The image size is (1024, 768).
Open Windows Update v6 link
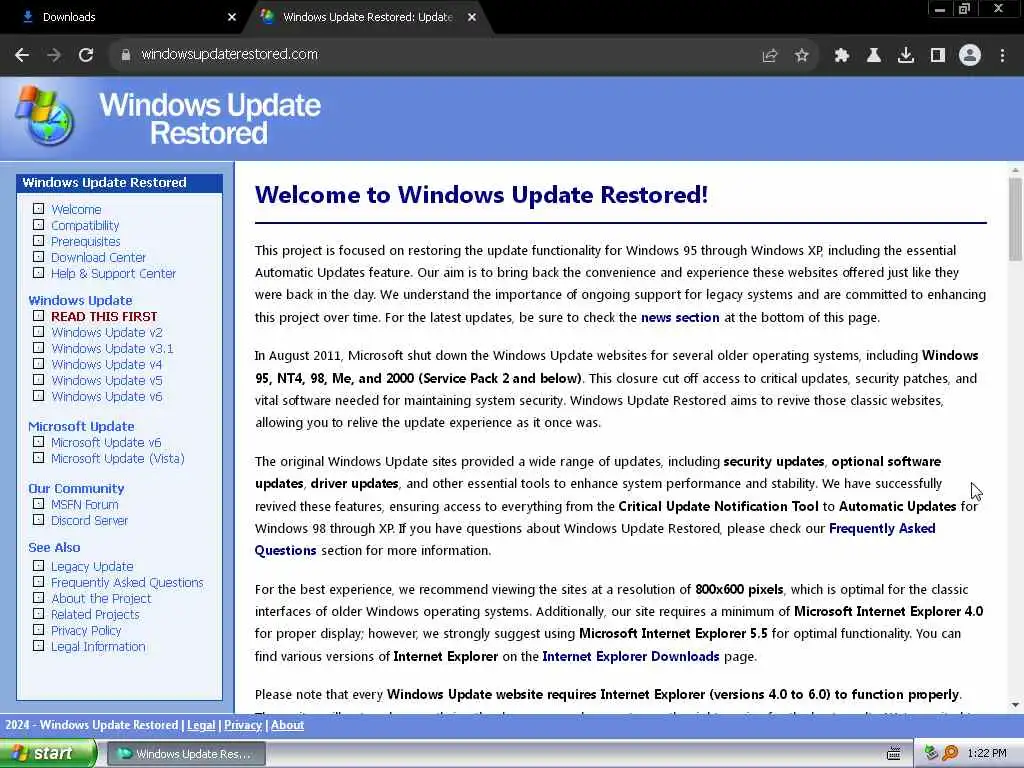(106, 396)
